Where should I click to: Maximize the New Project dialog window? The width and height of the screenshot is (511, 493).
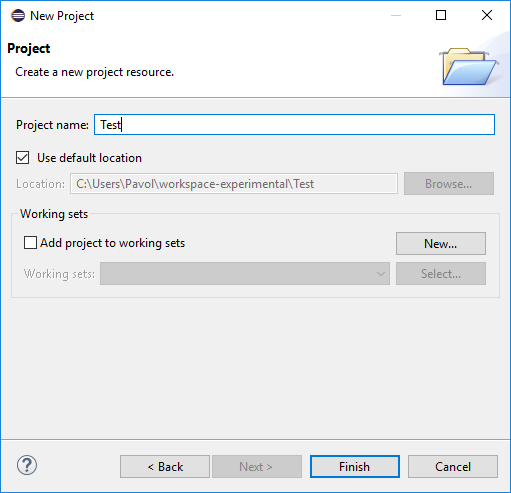tap(441, 15)
